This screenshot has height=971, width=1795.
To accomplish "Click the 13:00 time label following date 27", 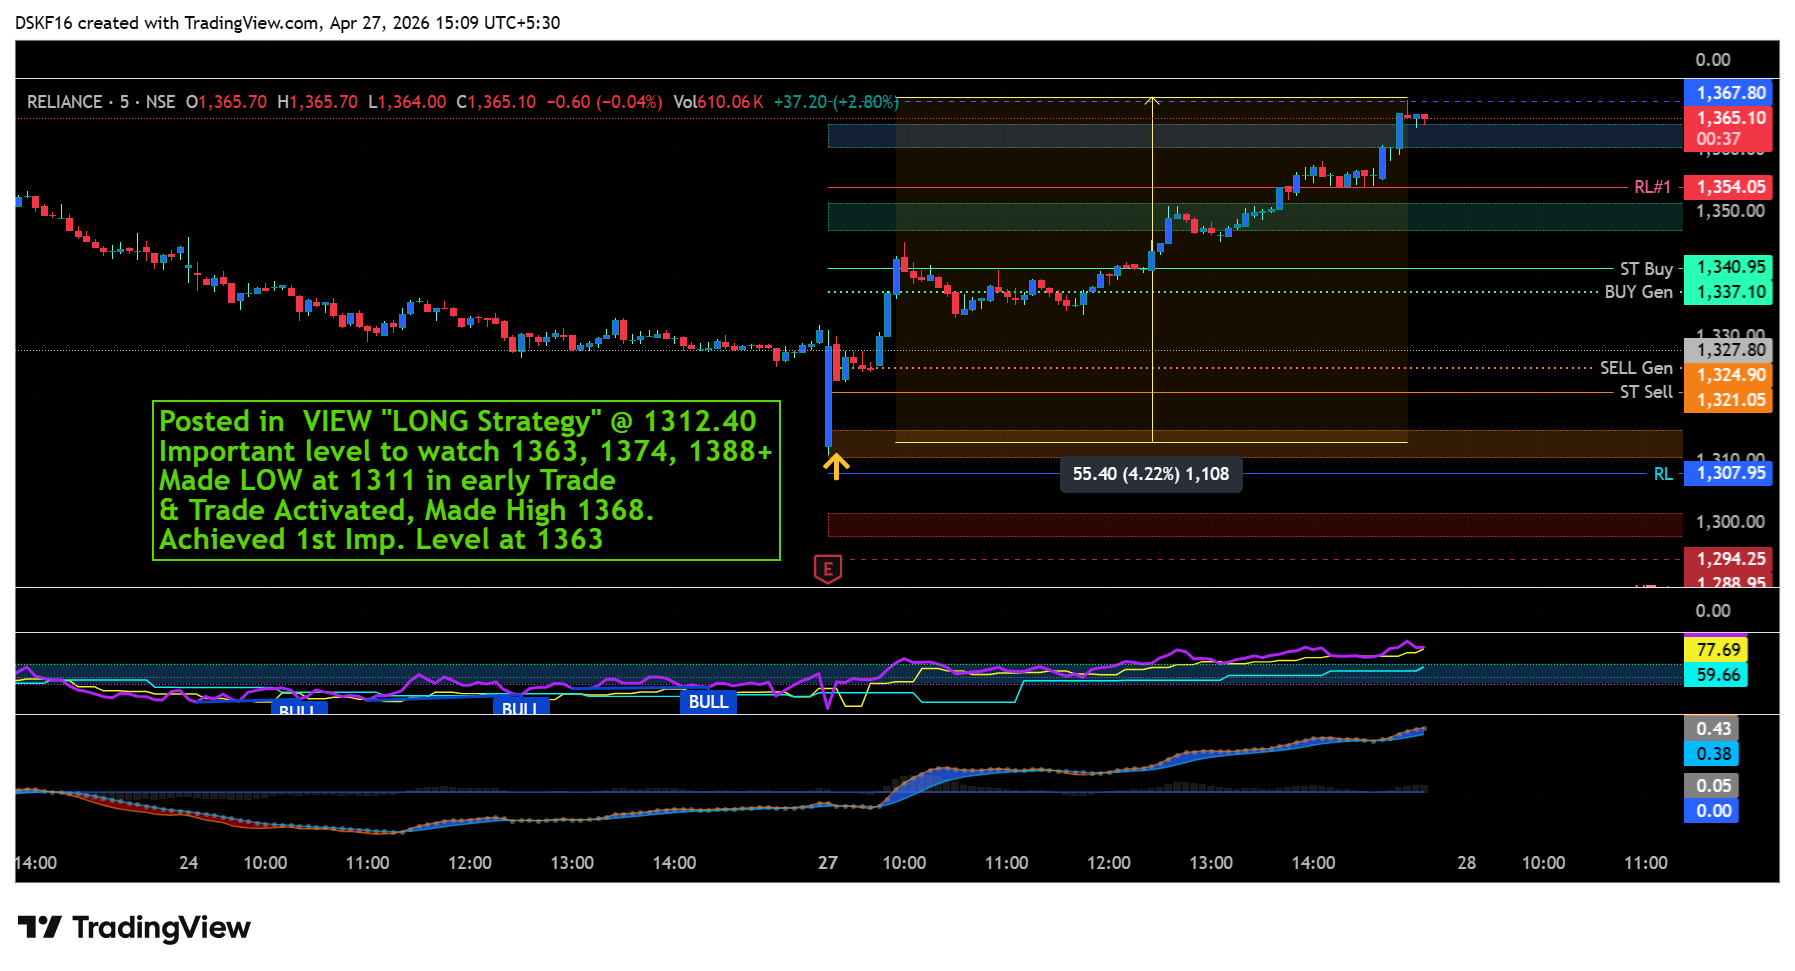I will pos(1211,863).
